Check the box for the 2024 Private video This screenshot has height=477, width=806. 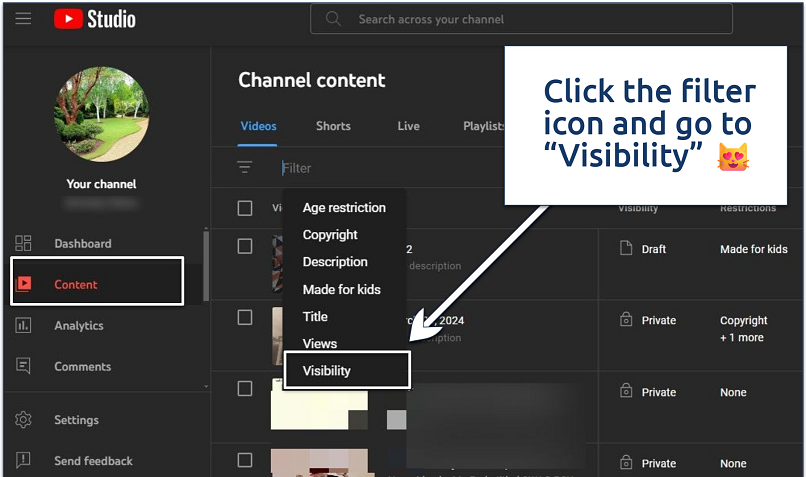245,317
